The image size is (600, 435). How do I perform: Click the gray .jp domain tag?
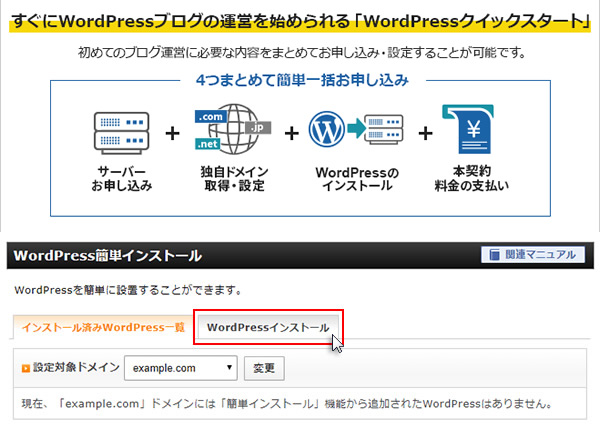[x=258, y=128]
